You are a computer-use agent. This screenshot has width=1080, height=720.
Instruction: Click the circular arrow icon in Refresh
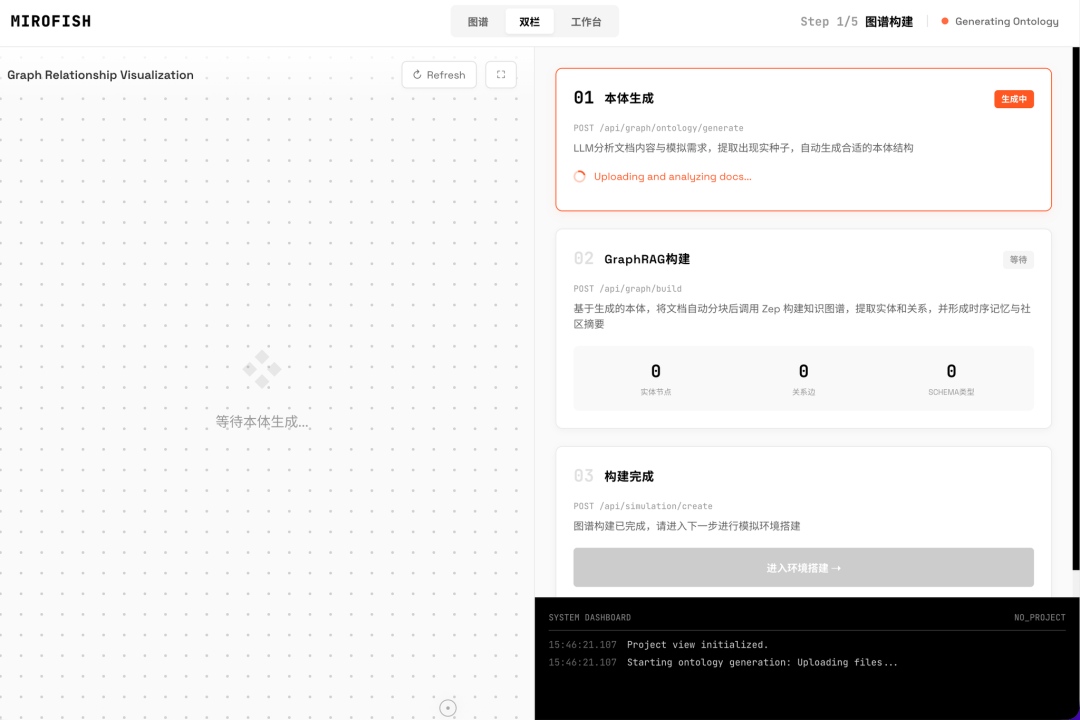tap(417, 75)
